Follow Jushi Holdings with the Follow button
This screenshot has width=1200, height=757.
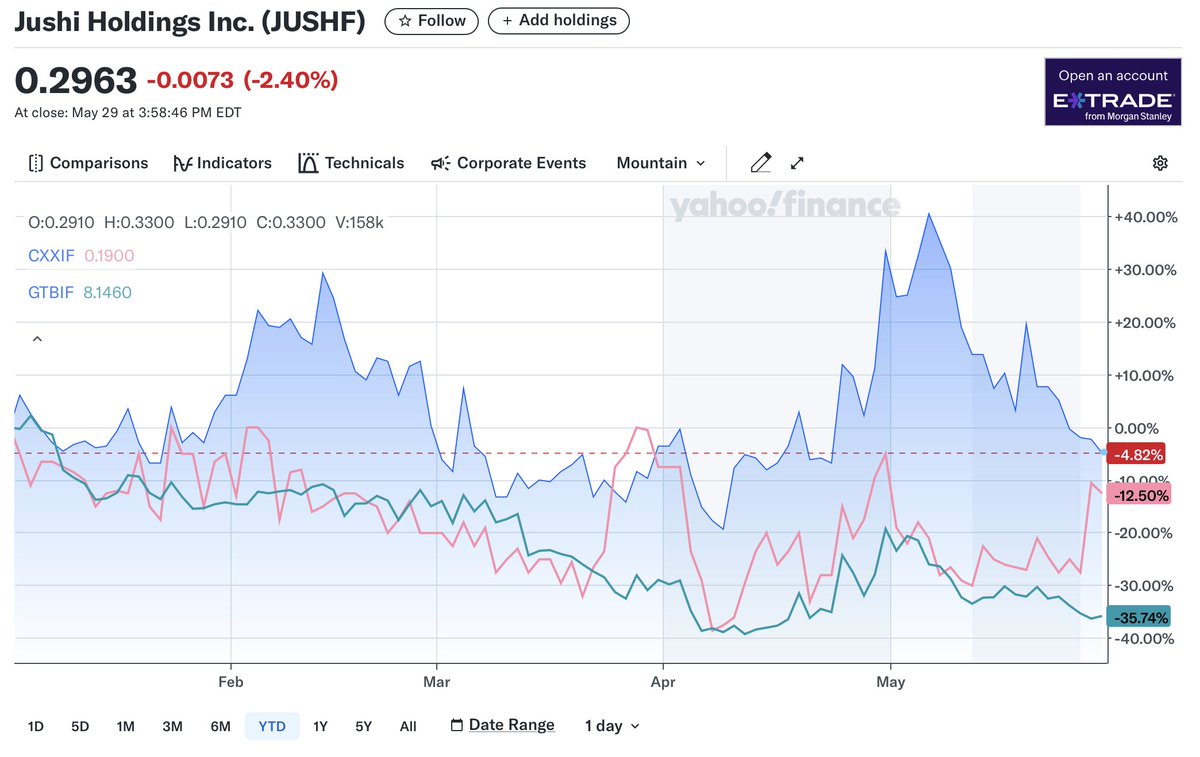click(x=432, y=20)
